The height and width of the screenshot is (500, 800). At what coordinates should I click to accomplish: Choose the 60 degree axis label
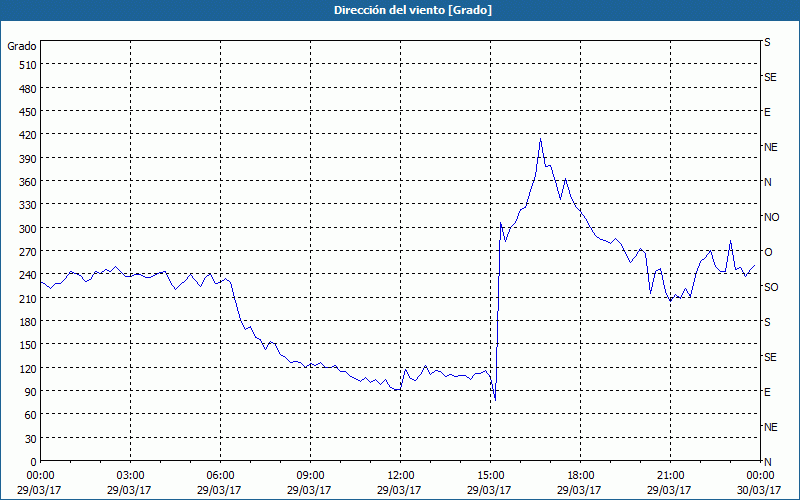(x=31, y=415)
